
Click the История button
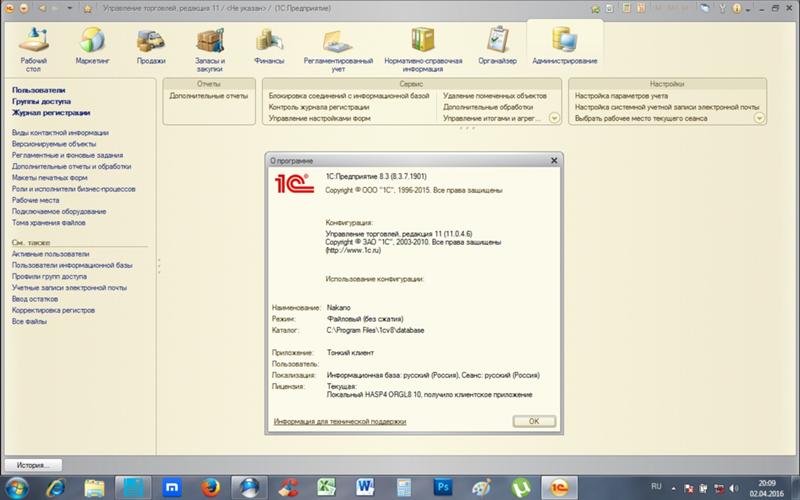[x=33, y=465]
